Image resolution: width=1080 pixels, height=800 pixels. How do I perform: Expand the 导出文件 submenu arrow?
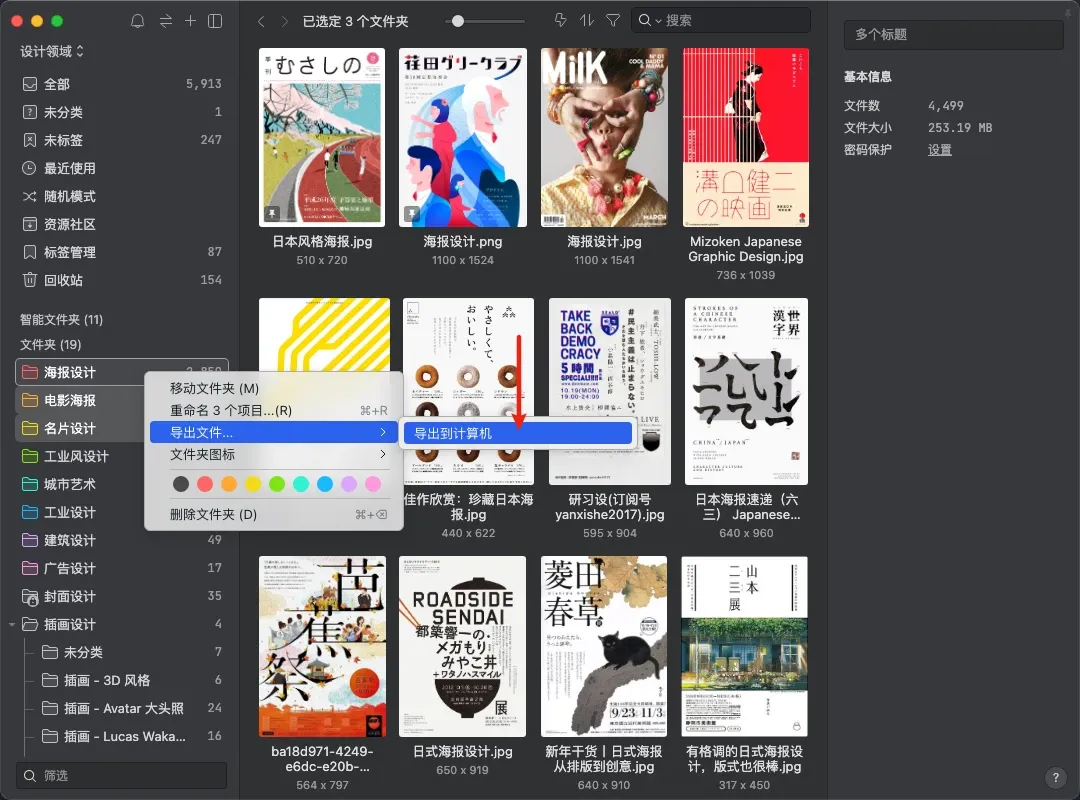click(x=383, y=432)
